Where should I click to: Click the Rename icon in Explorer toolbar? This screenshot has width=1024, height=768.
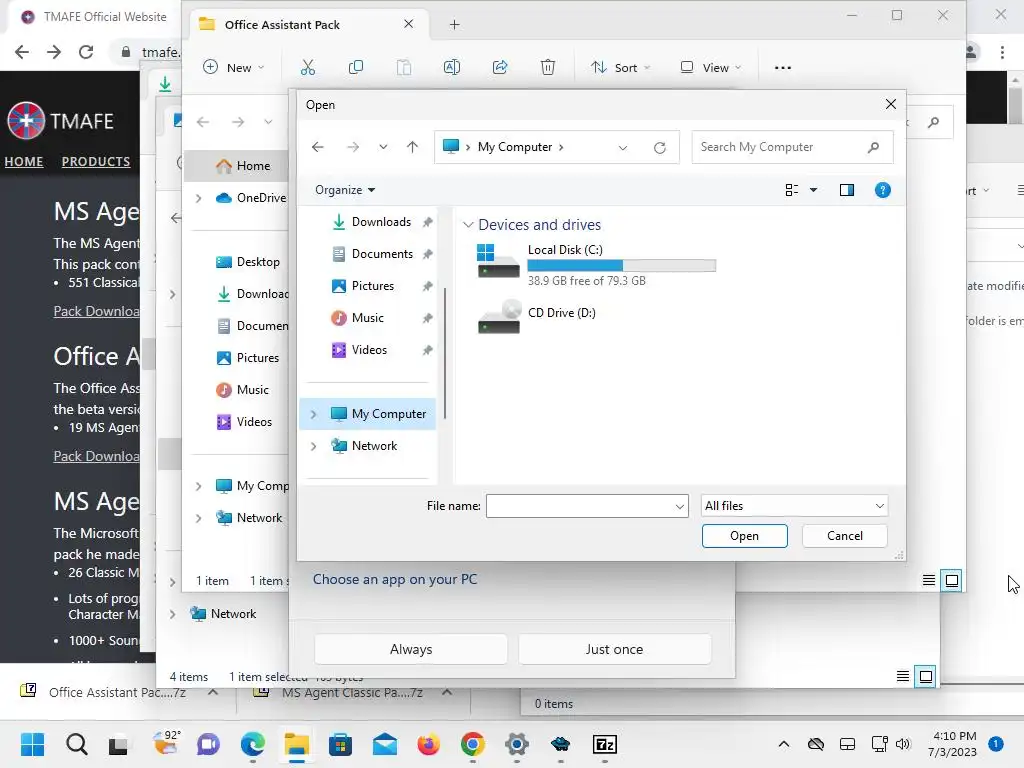pos(452,67)
